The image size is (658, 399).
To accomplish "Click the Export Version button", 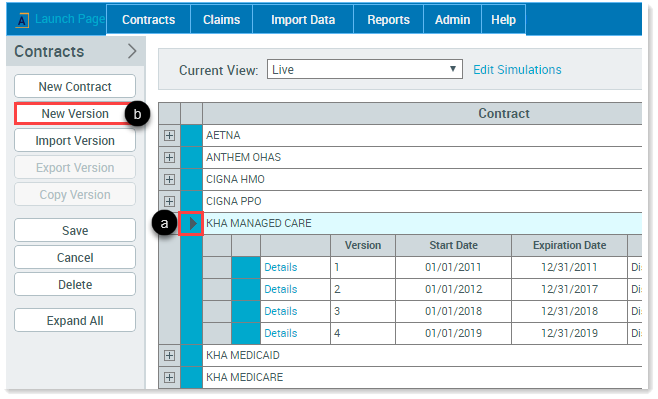I will point(75,167).
